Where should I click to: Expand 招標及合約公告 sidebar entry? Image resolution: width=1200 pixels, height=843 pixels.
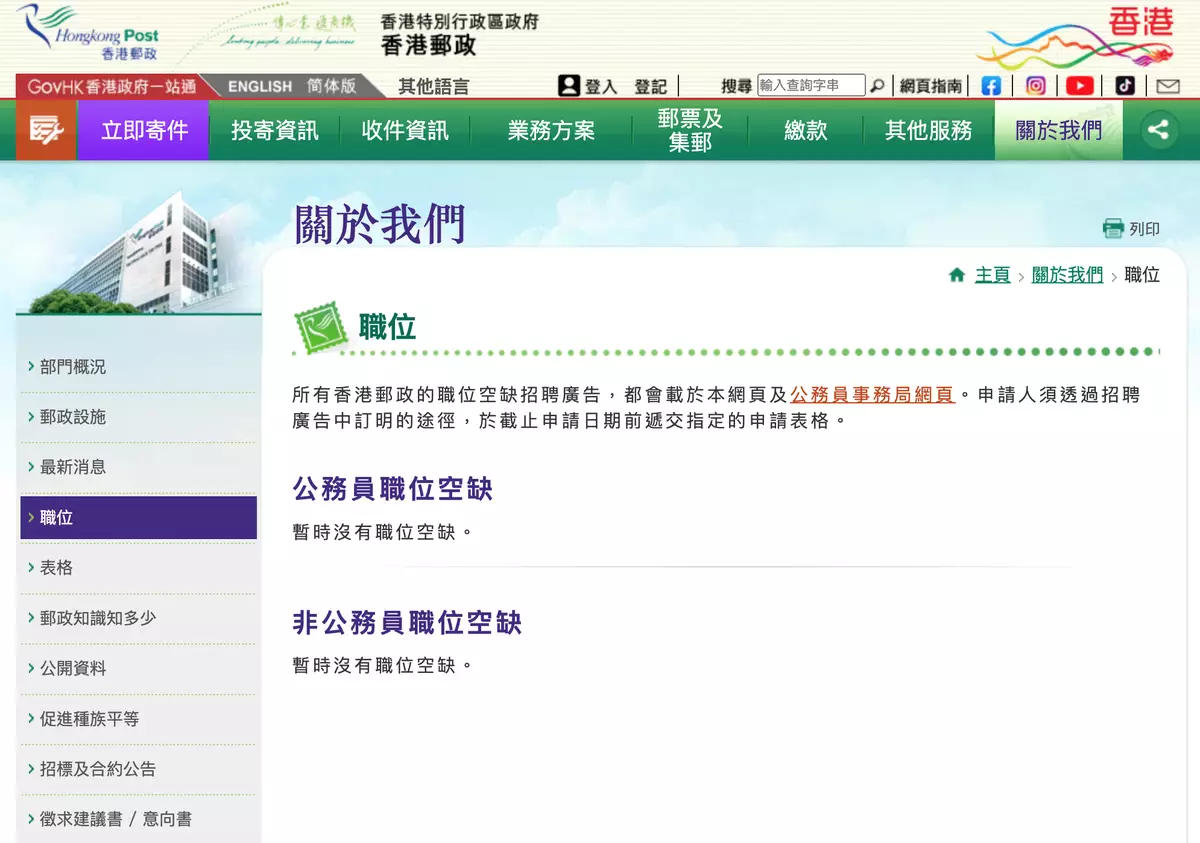(x=98, y=769)
